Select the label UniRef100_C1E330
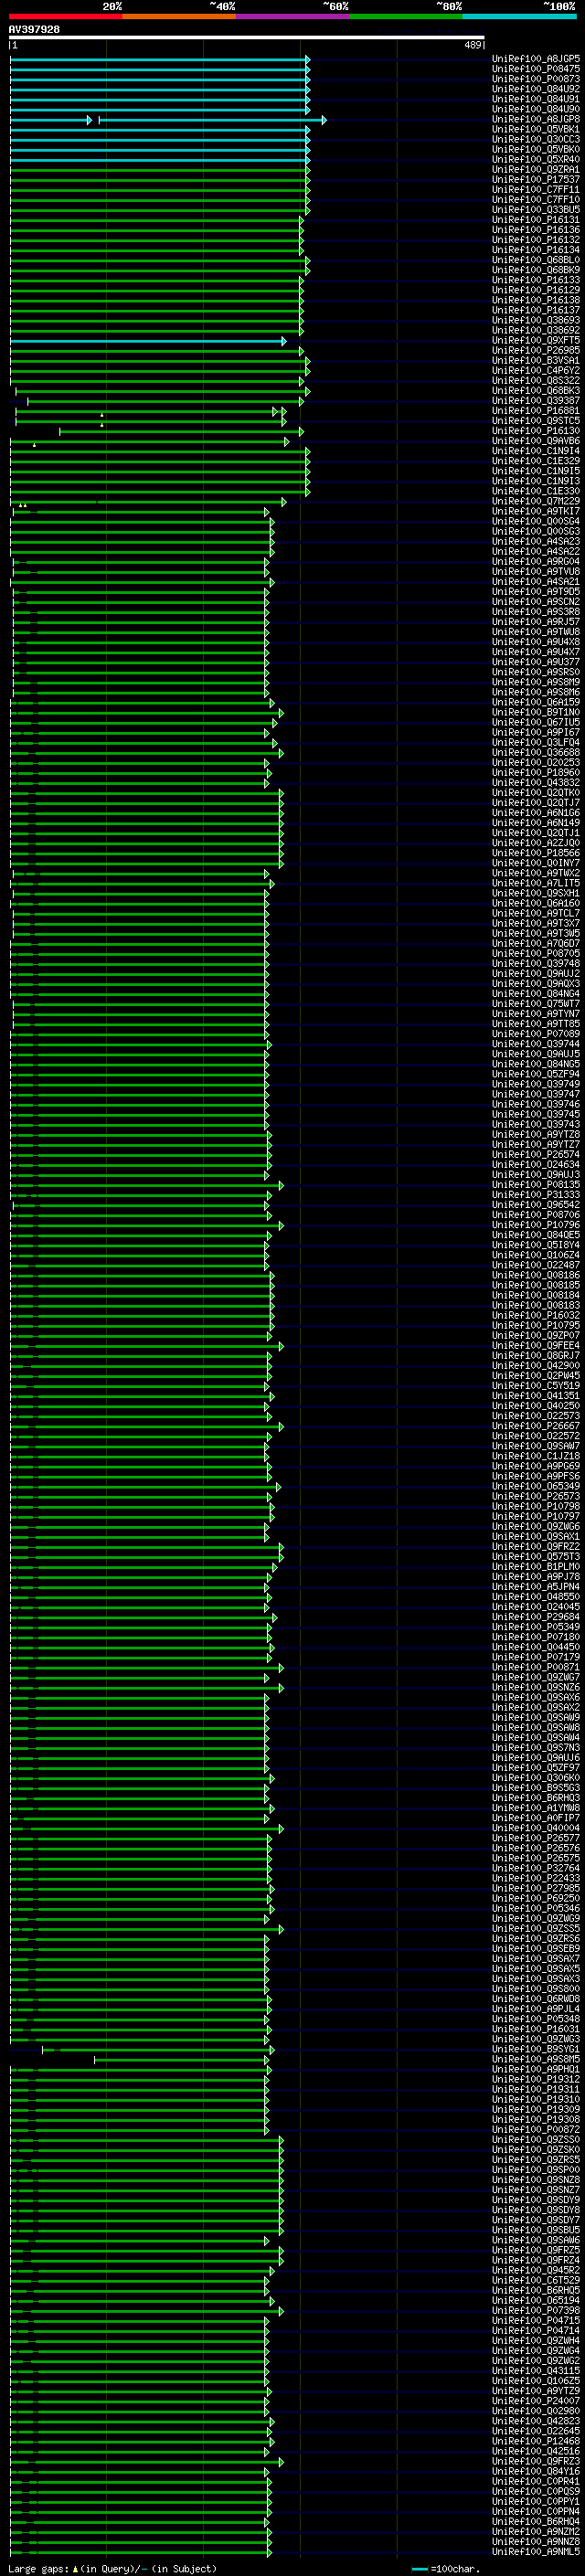The image size is (585, 2576). (x=536, y=491)
